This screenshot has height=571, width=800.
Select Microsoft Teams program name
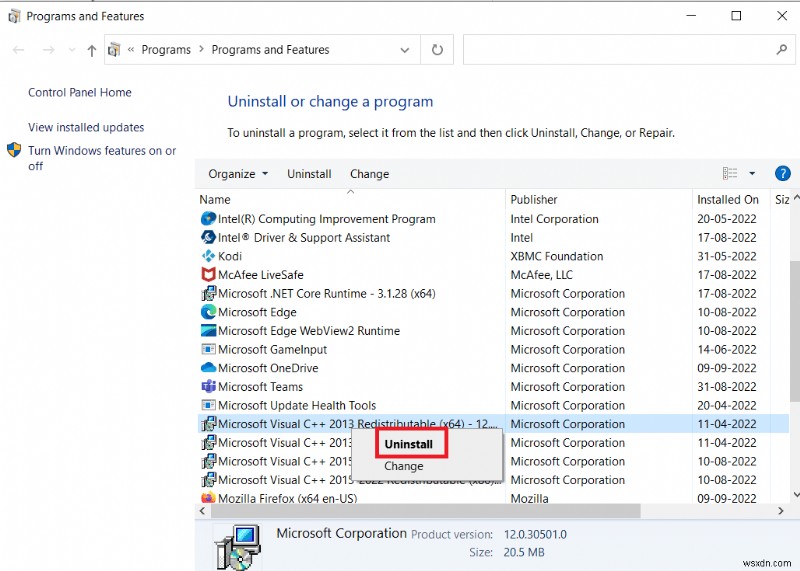tap(260, 387)
